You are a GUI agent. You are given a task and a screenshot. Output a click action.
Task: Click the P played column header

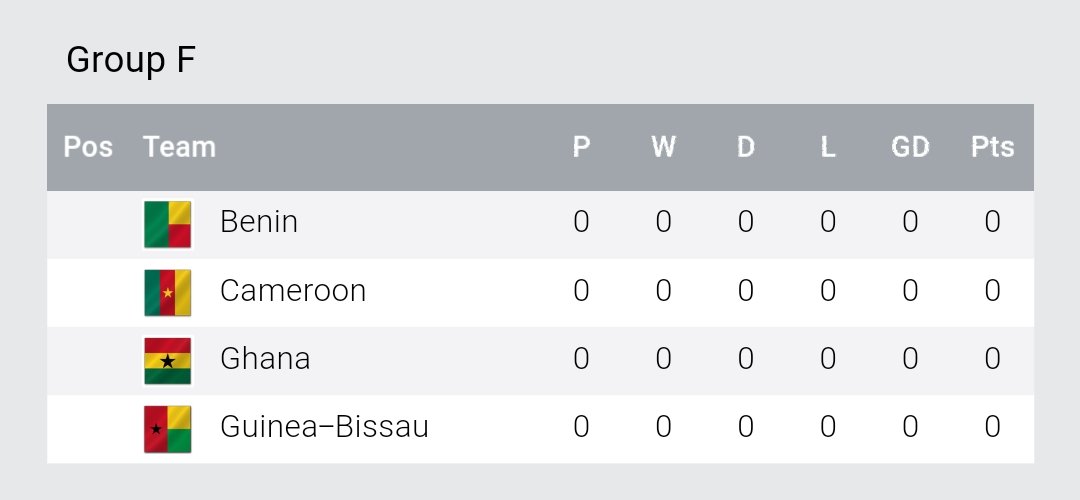pyautogui.click(x=581, y=148)
